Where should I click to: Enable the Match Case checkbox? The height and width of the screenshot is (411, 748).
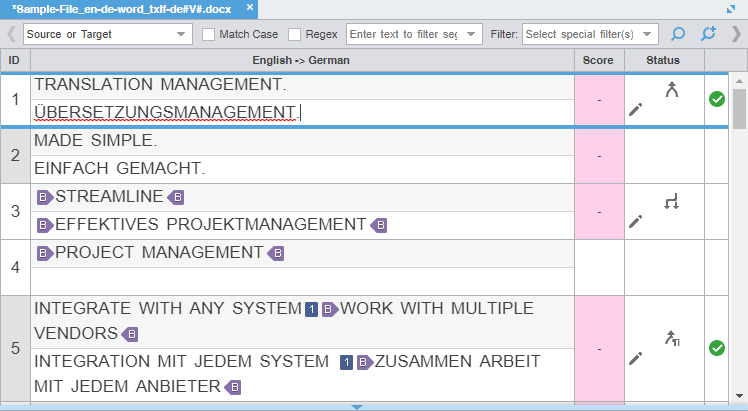click(x=209, y=34)
